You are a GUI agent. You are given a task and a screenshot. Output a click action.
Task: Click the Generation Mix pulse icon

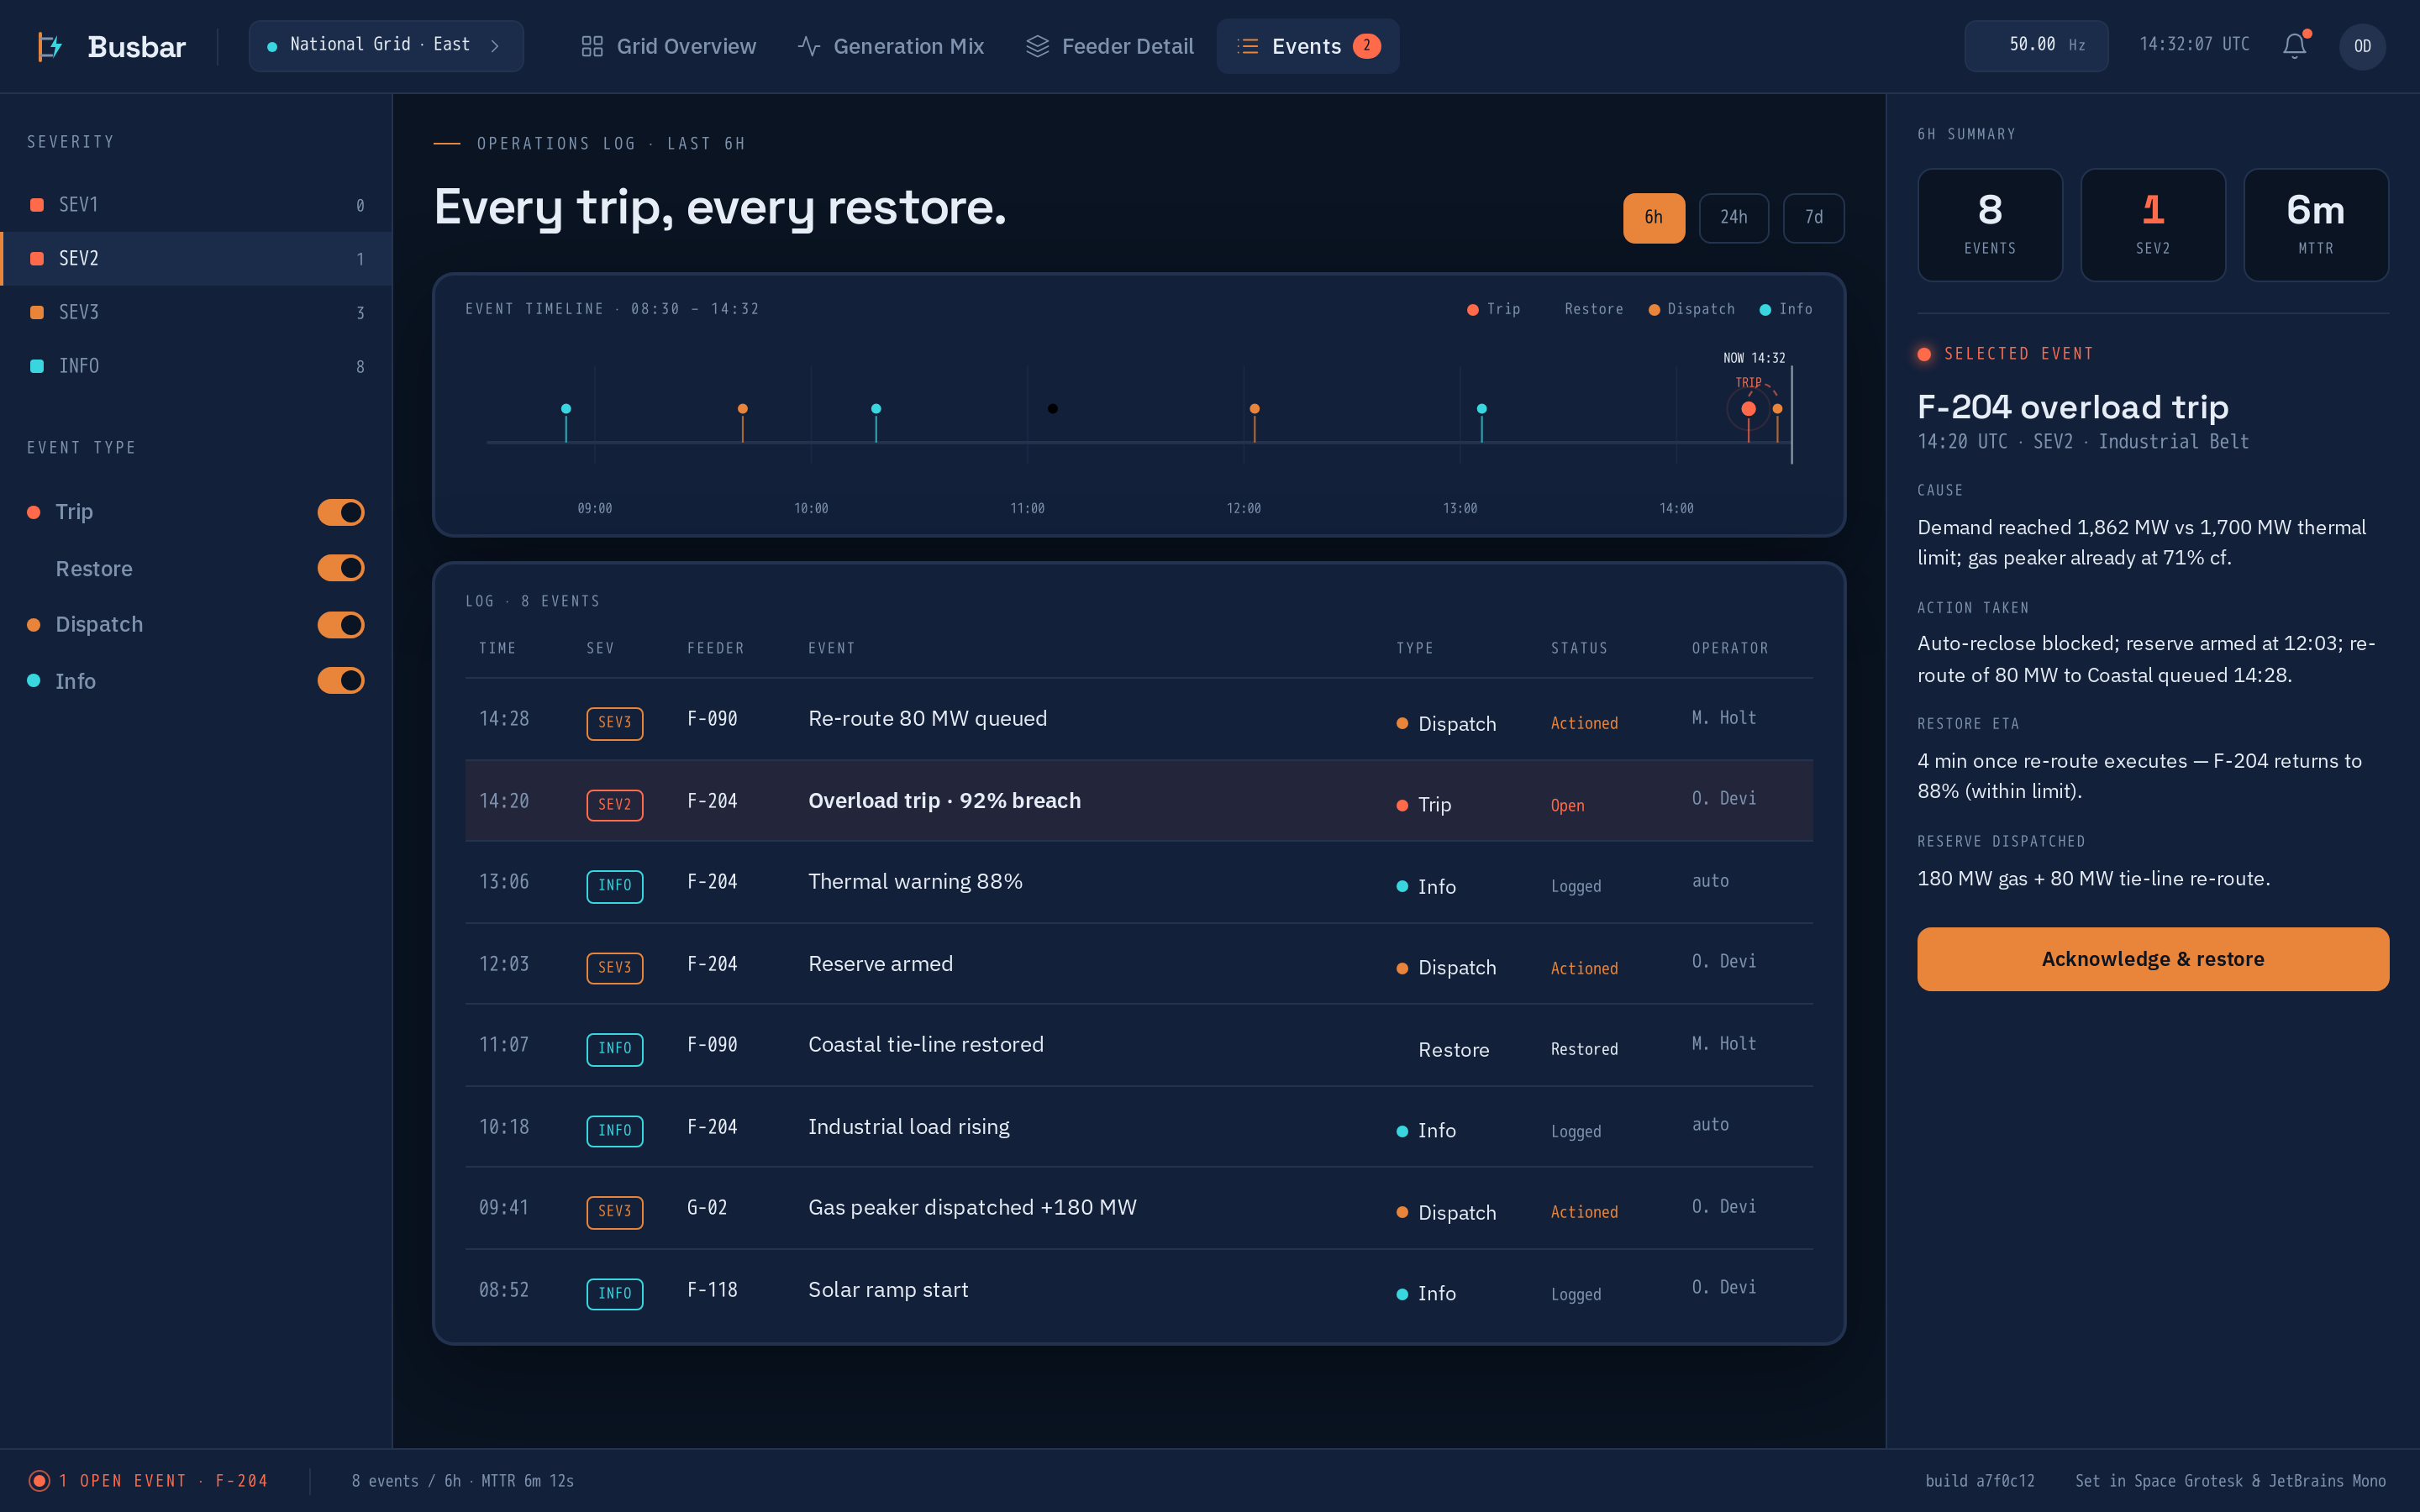pos(809,46)
